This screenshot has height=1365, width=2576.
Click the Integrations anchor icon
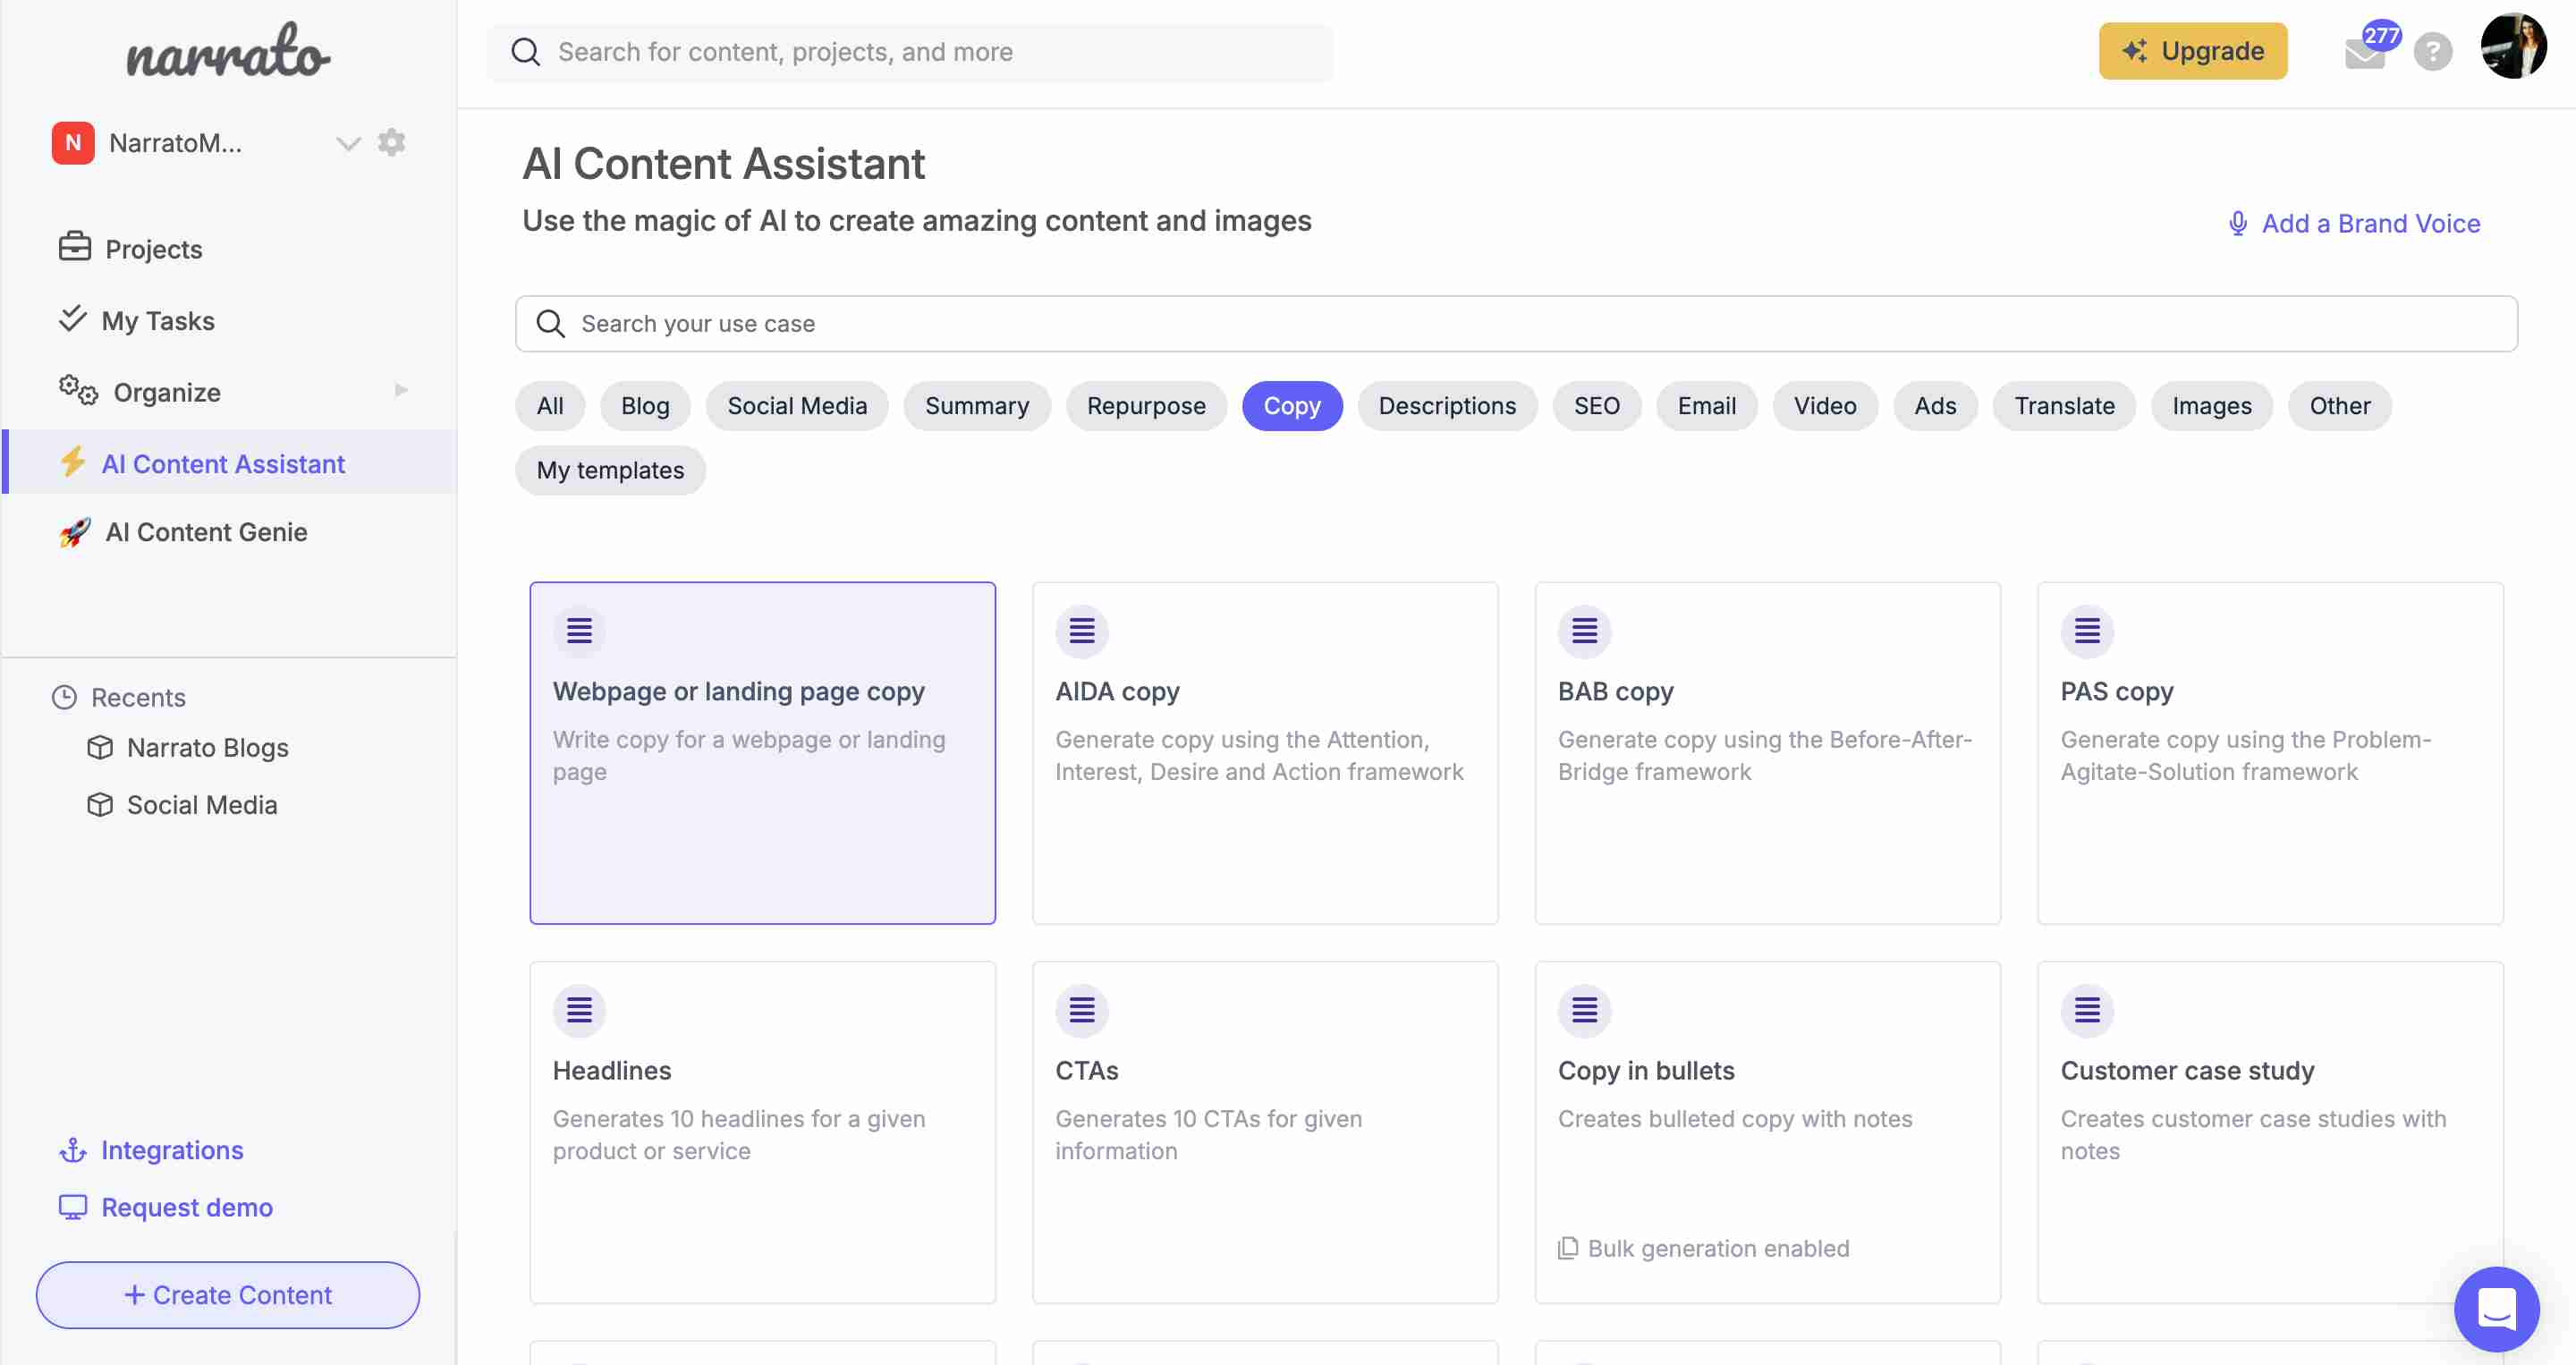[73, 1151]
